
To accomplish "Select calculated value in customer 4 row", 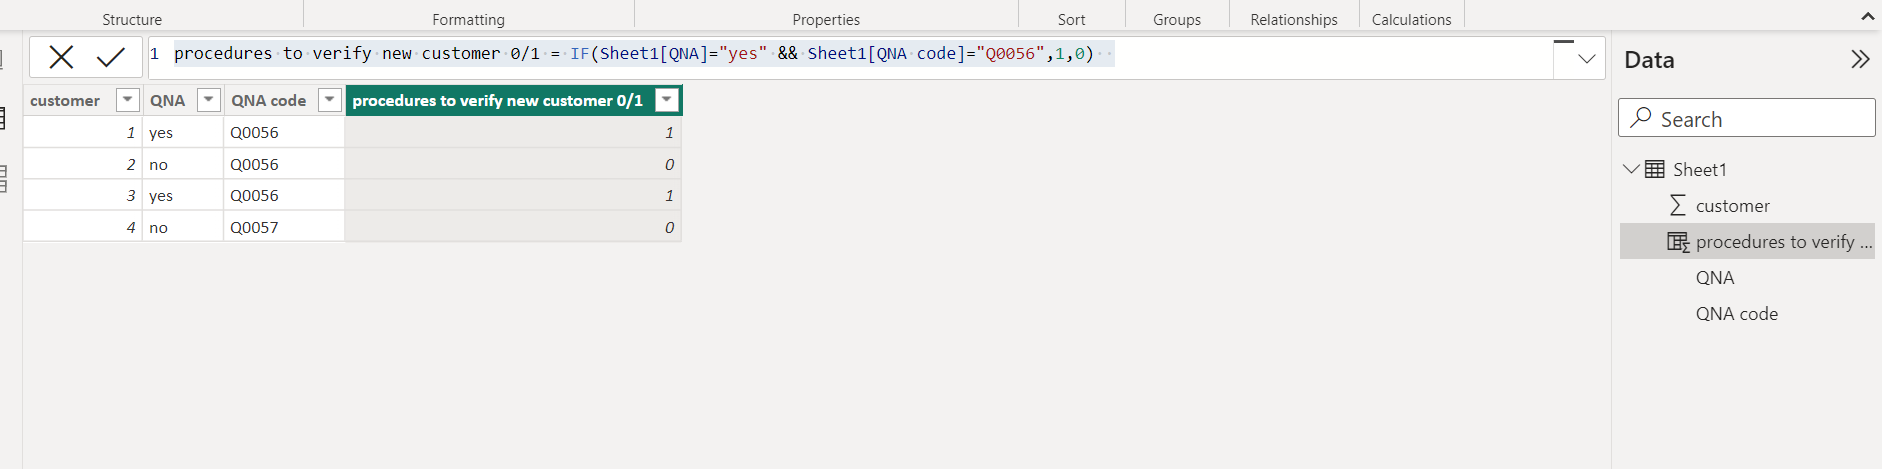I will pos(513,227).
